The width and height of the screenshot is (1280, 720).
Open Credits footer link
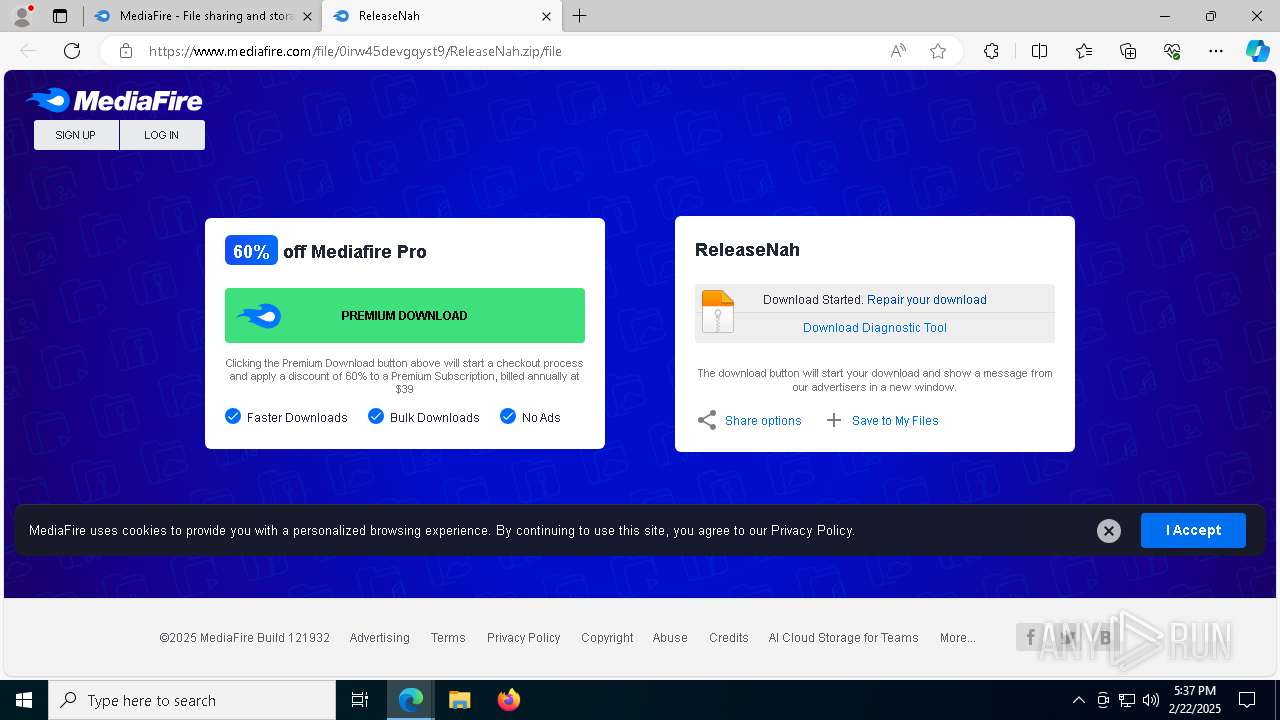(729, 638)
